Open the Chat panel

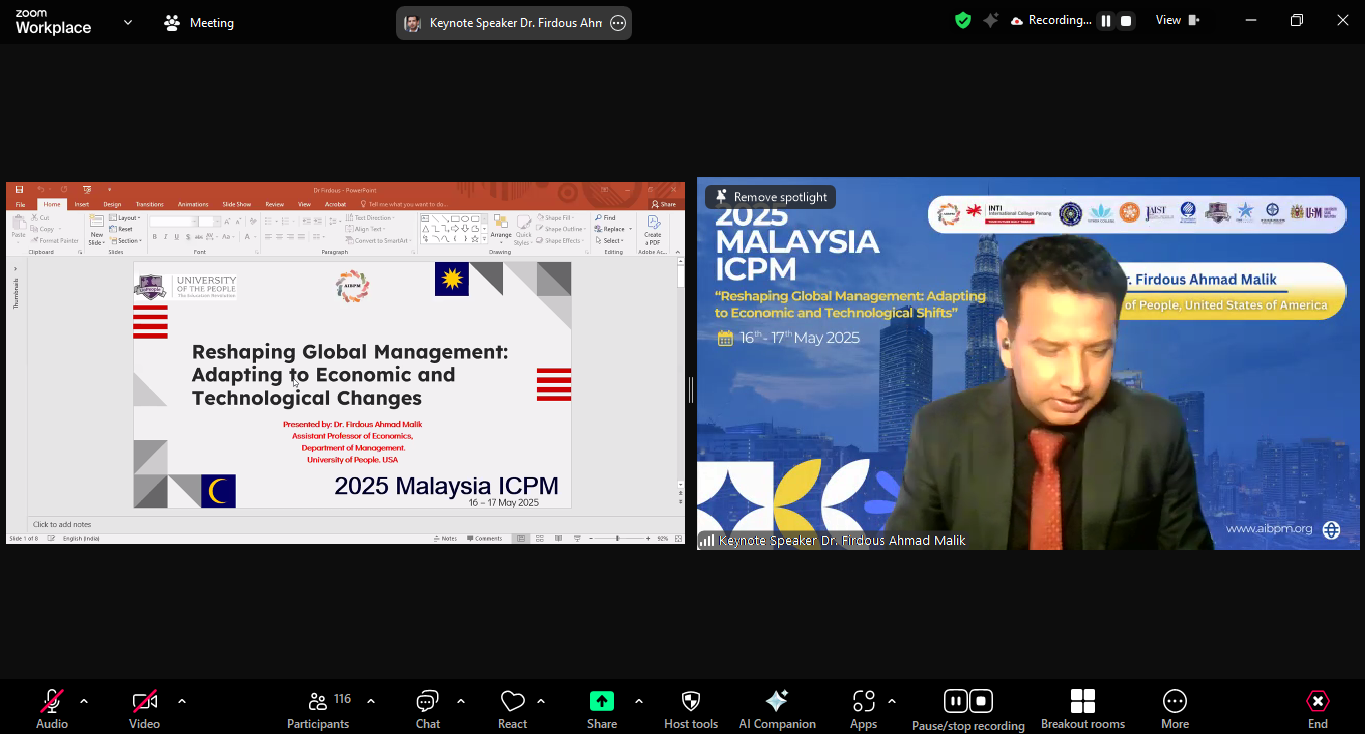(428, 709)
